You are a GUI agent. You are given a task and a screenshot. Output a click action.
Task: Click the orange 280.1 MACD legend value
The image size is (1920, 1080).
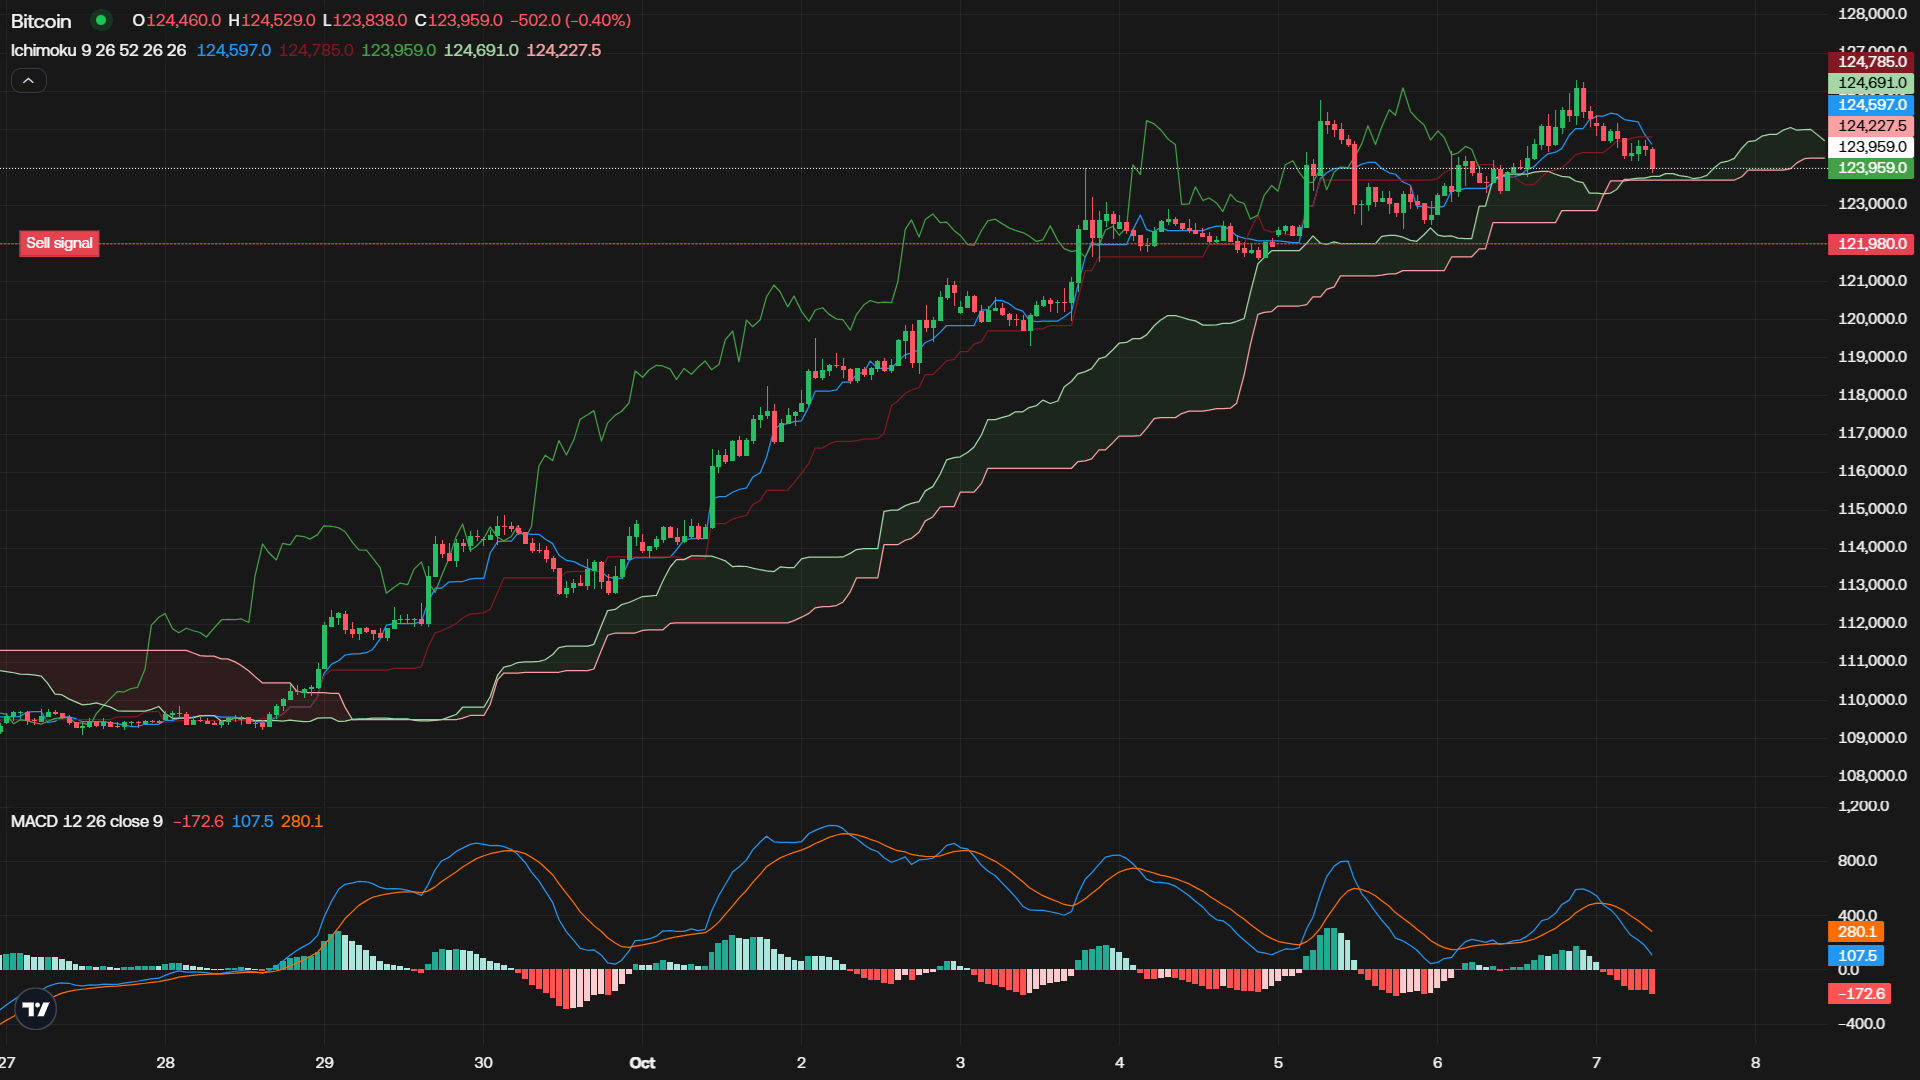(x=302, y=821)
